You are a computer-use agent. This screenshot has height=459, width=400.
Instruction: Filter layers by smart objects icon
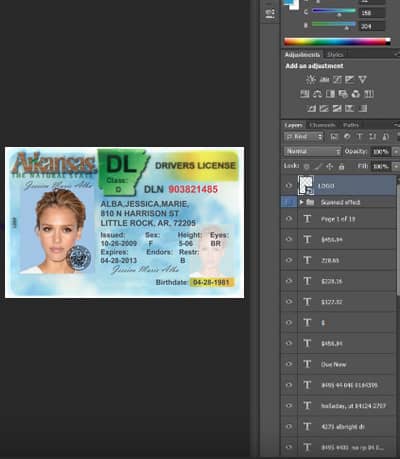pos(385,136)
